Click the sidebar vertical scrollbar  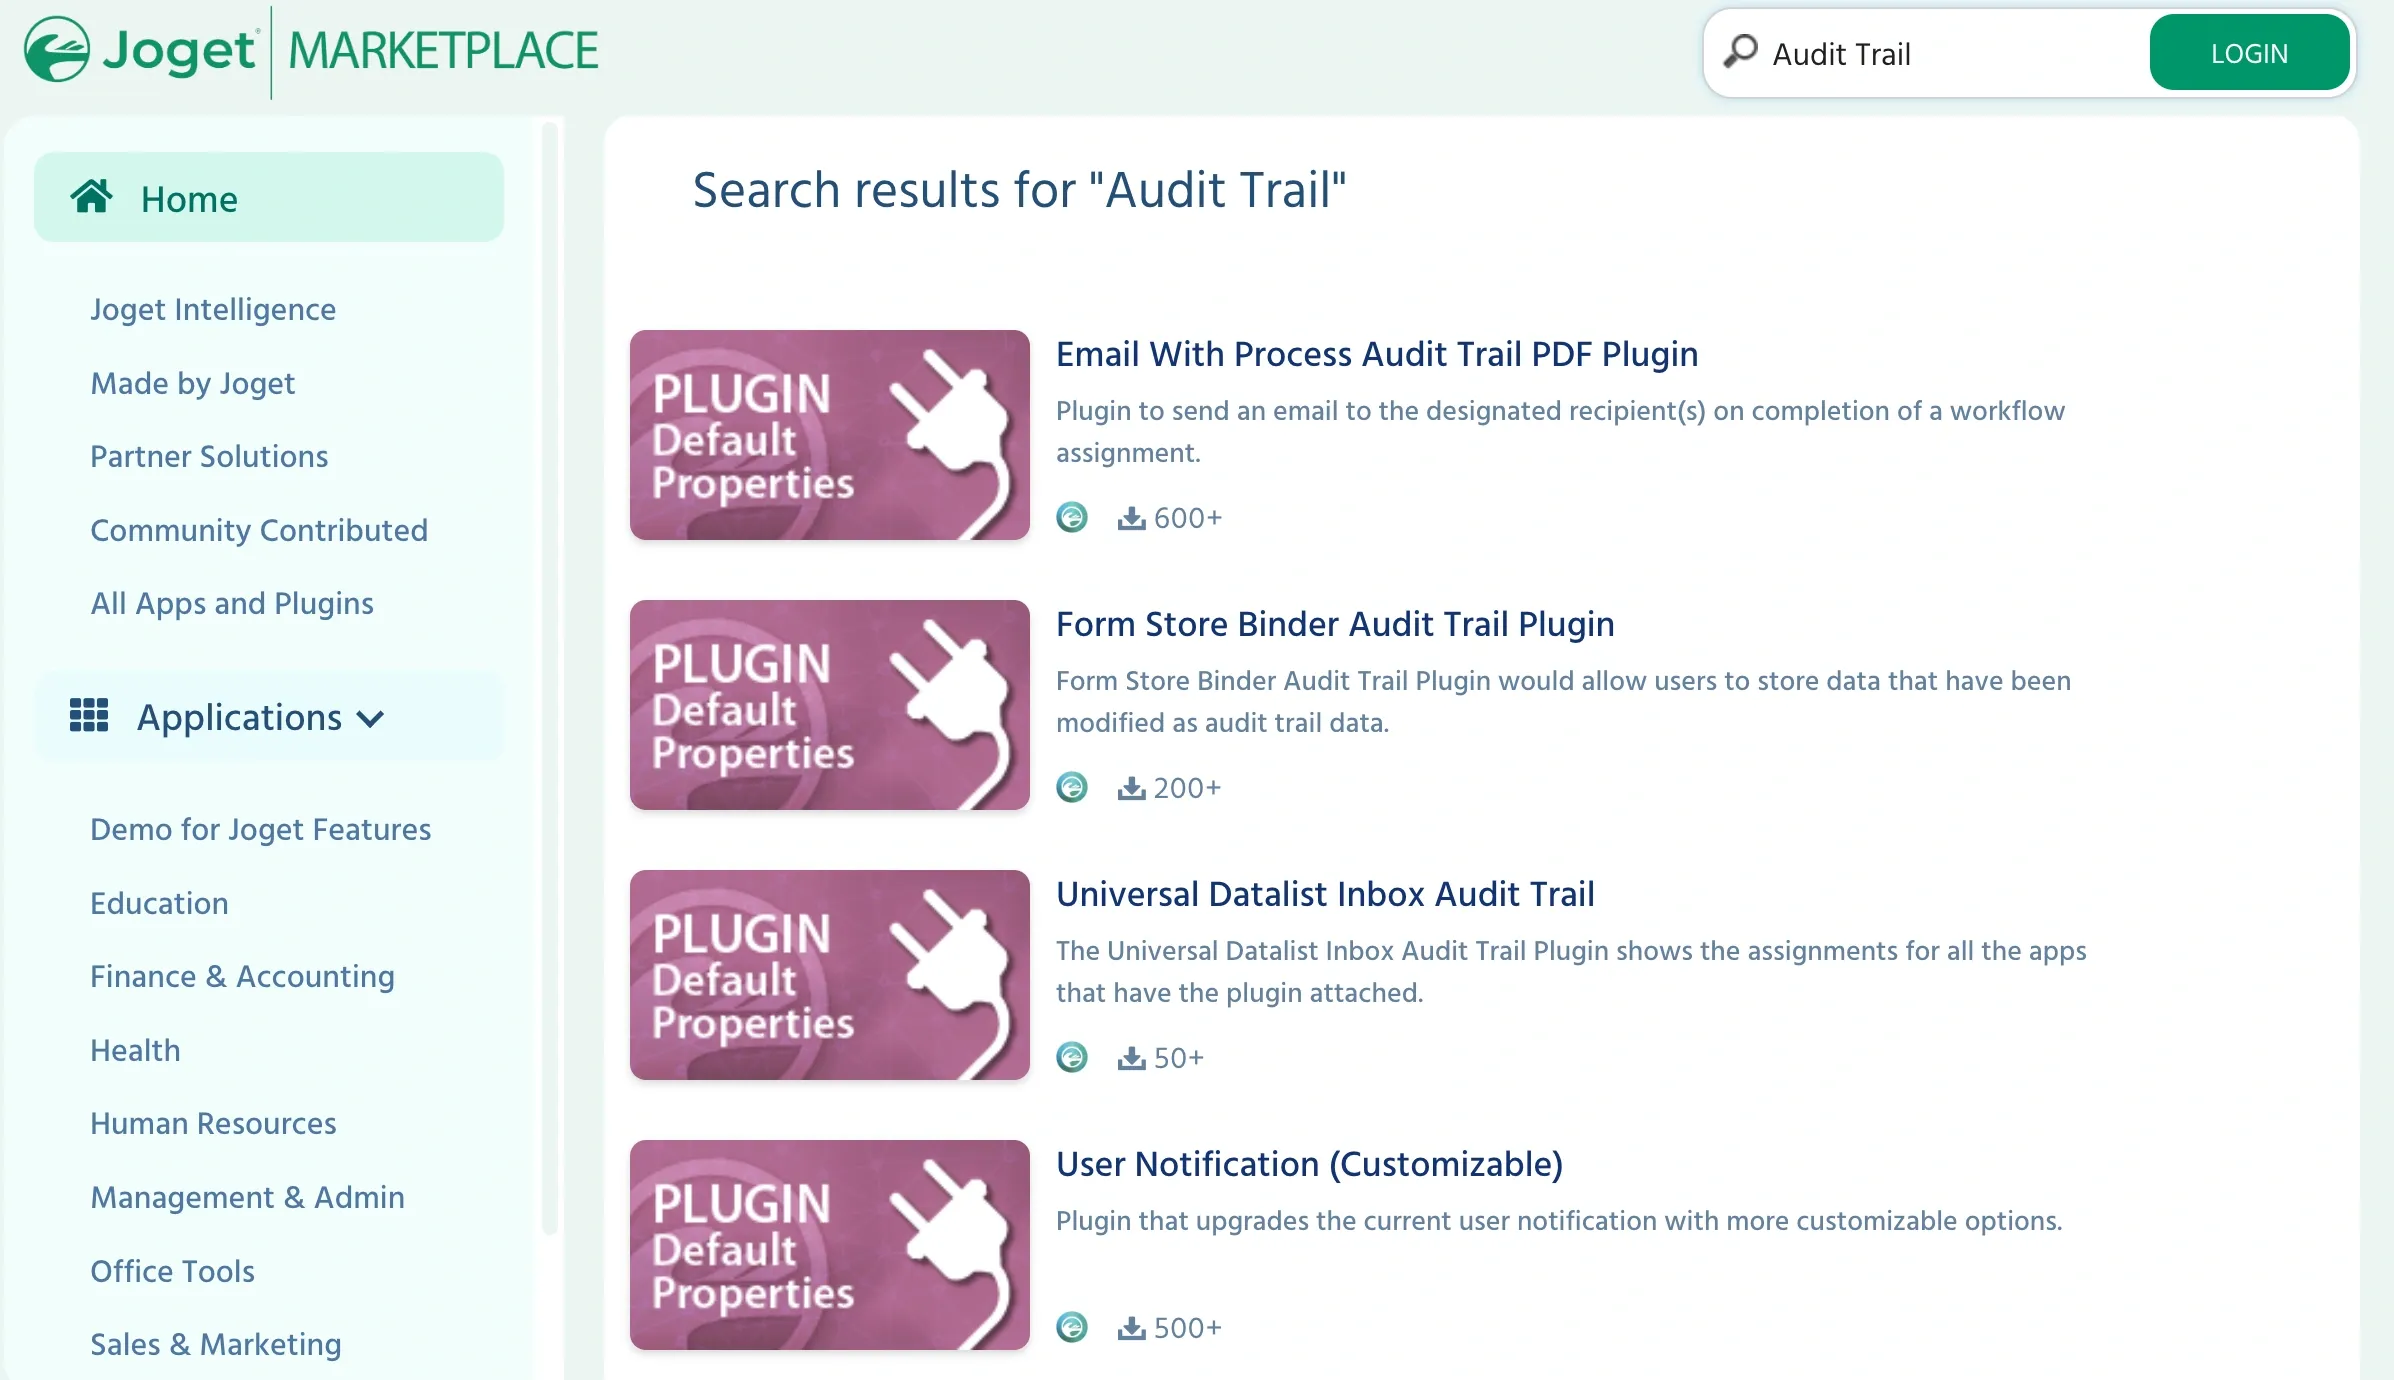click(549, 680)
